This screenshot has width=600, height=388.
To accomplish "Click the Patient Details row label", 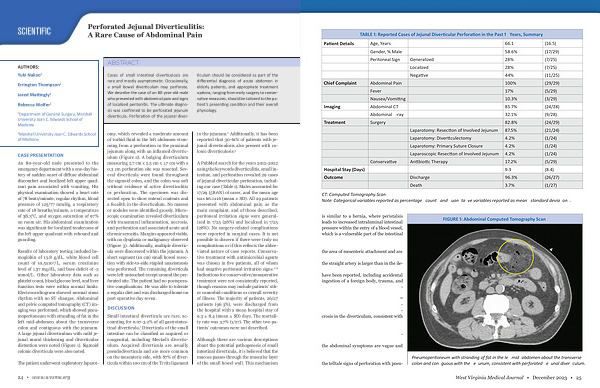I will [339, 44].
